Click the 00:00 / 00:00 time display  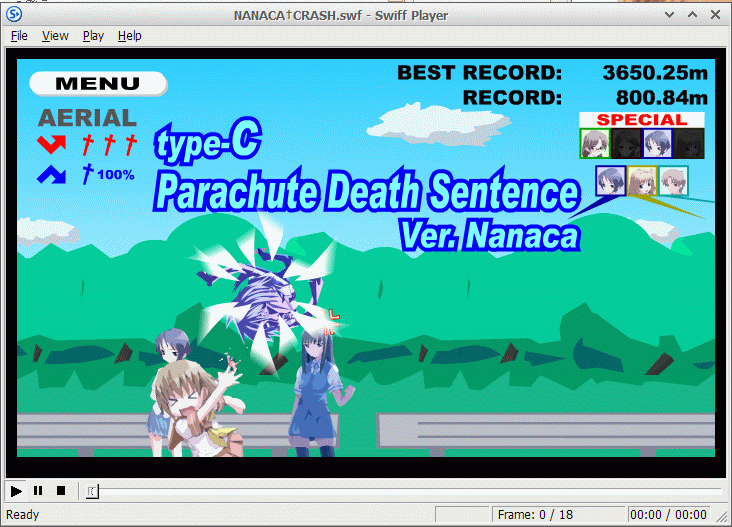click(x=668, y=514)
